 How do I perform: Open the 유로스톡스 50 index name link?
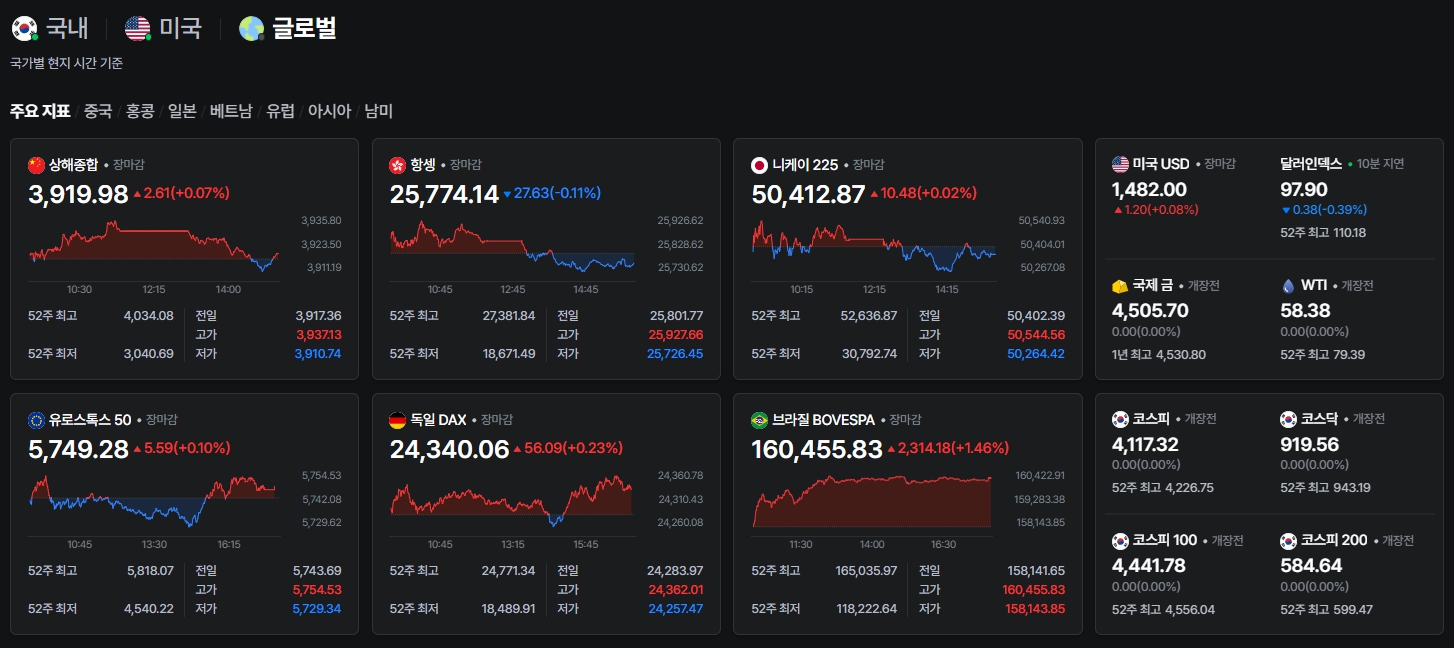pyautogui.click(x=90, y=420)
